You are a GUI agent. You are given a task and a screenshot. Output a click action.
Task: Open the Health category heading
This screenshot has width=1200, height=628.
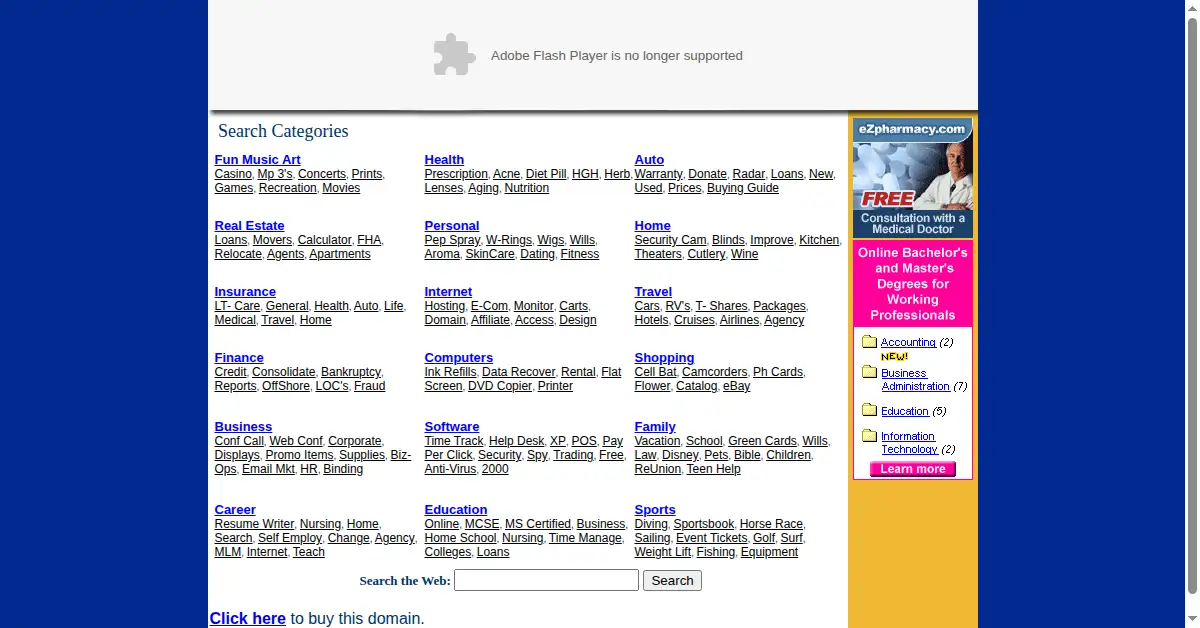444,160
